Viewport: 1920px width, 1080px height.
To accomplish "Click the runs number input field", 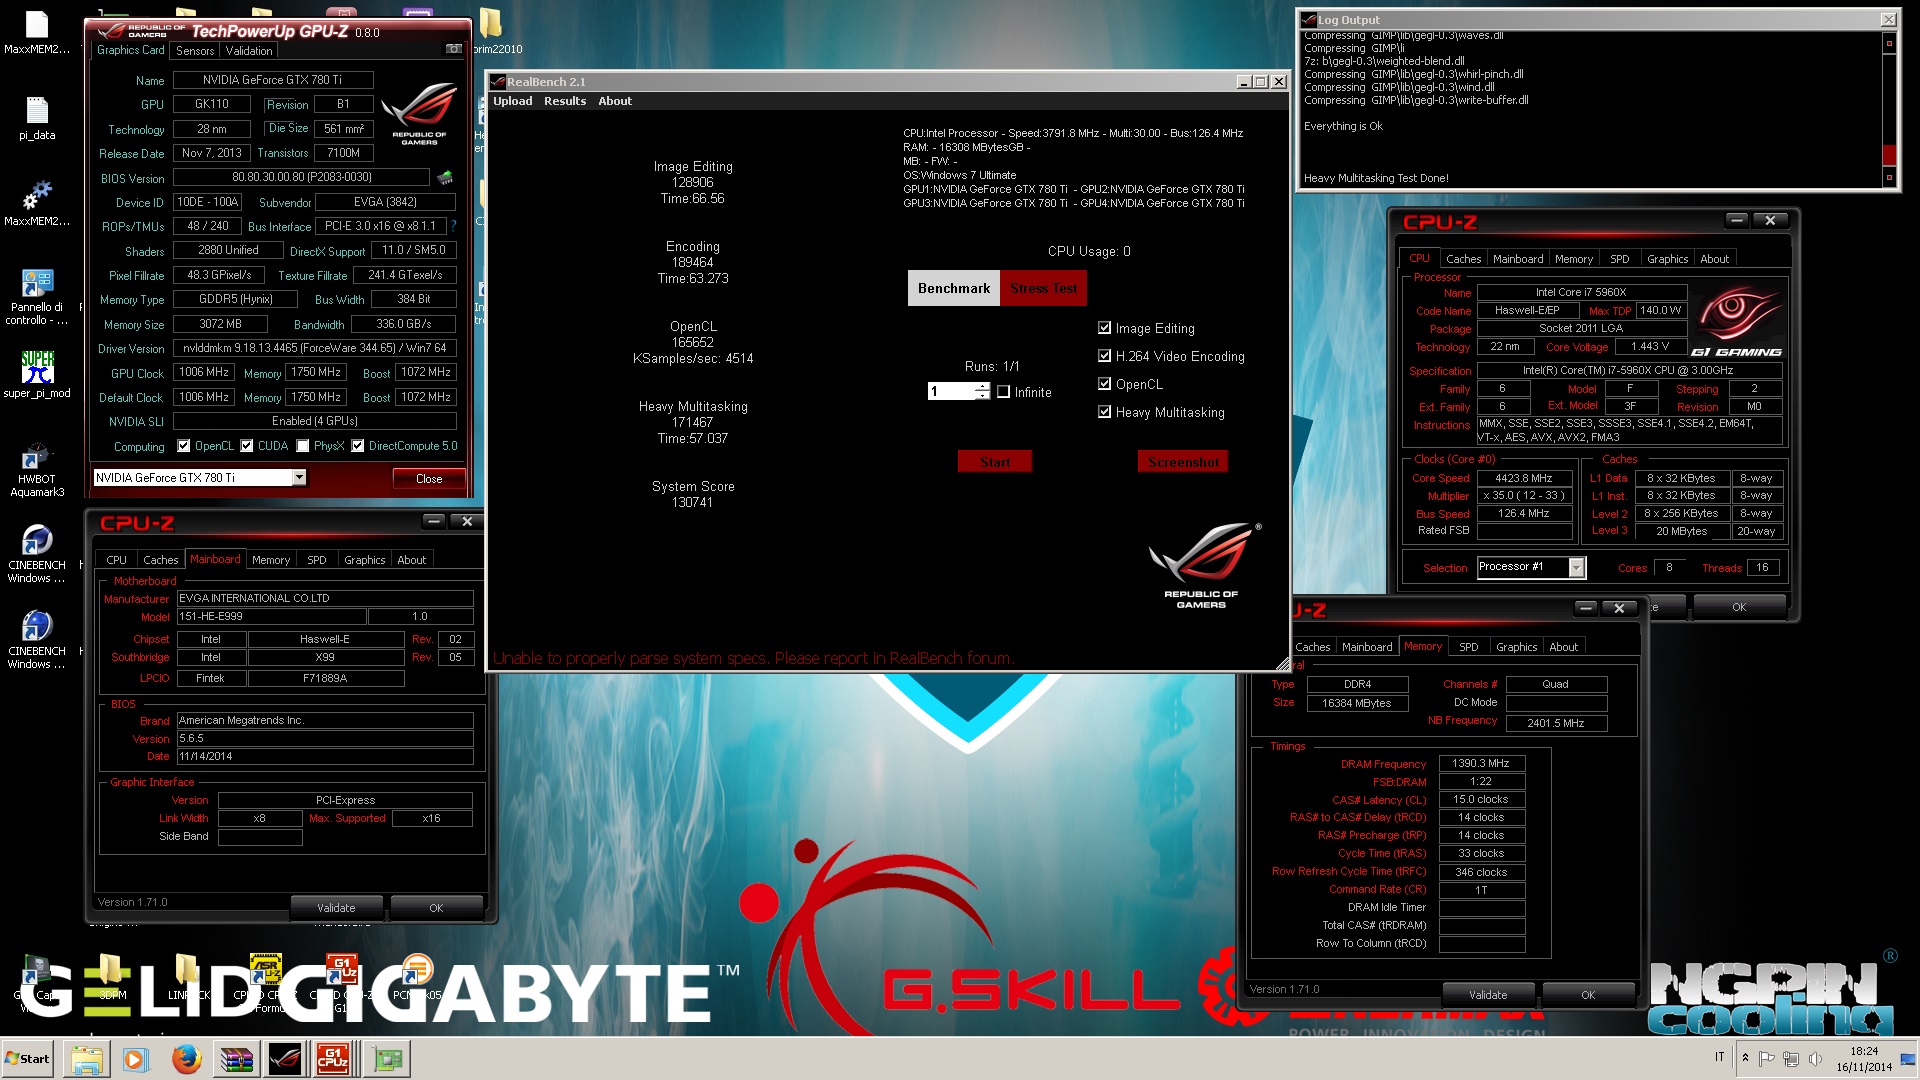I will point(951,391).
